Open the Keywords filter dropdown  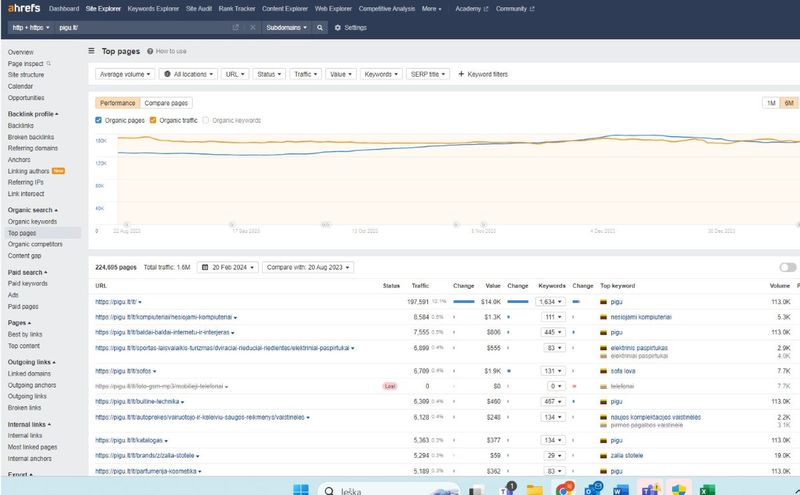tap(381, 74)
